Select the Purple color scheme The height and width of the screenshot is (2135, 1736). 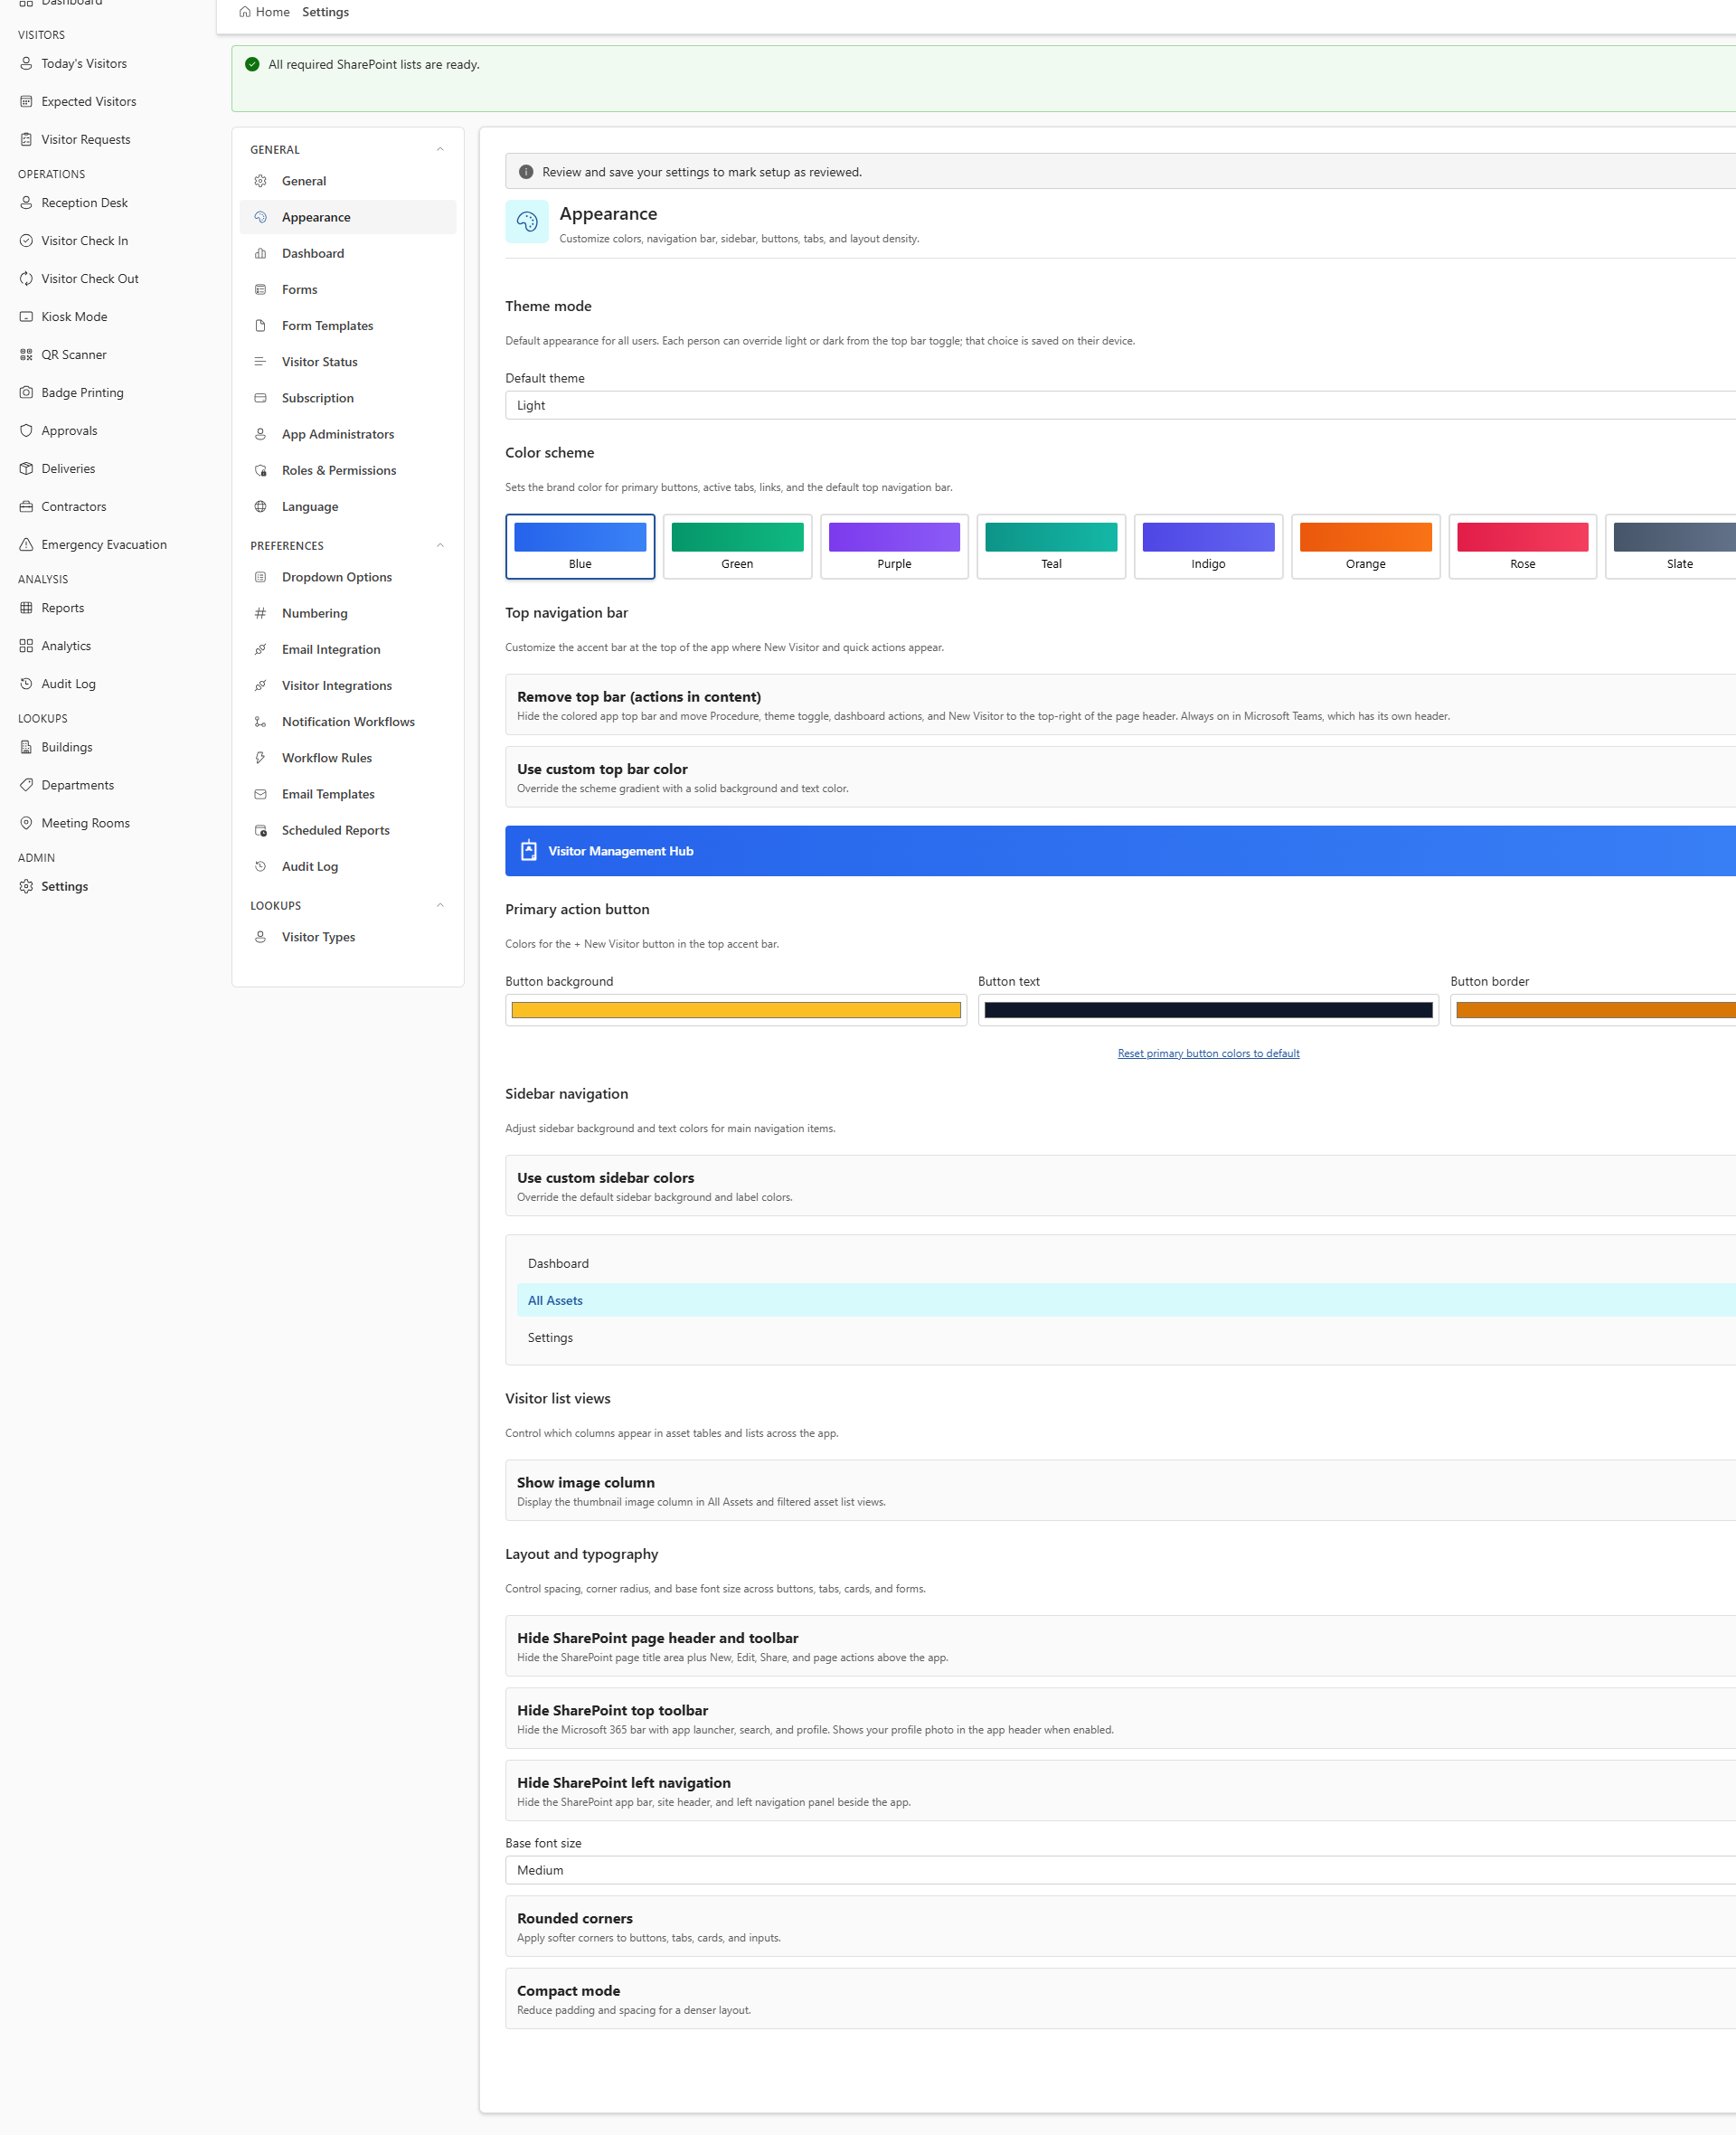[894, 547]
